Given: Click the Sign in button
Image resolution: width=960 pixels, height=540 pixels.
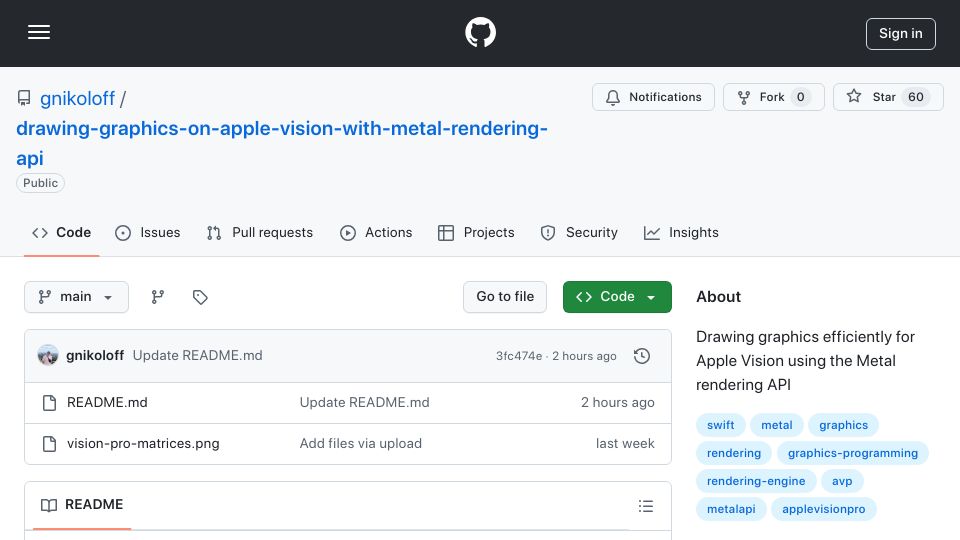Looking at the screenshot, I should (901, 34).
